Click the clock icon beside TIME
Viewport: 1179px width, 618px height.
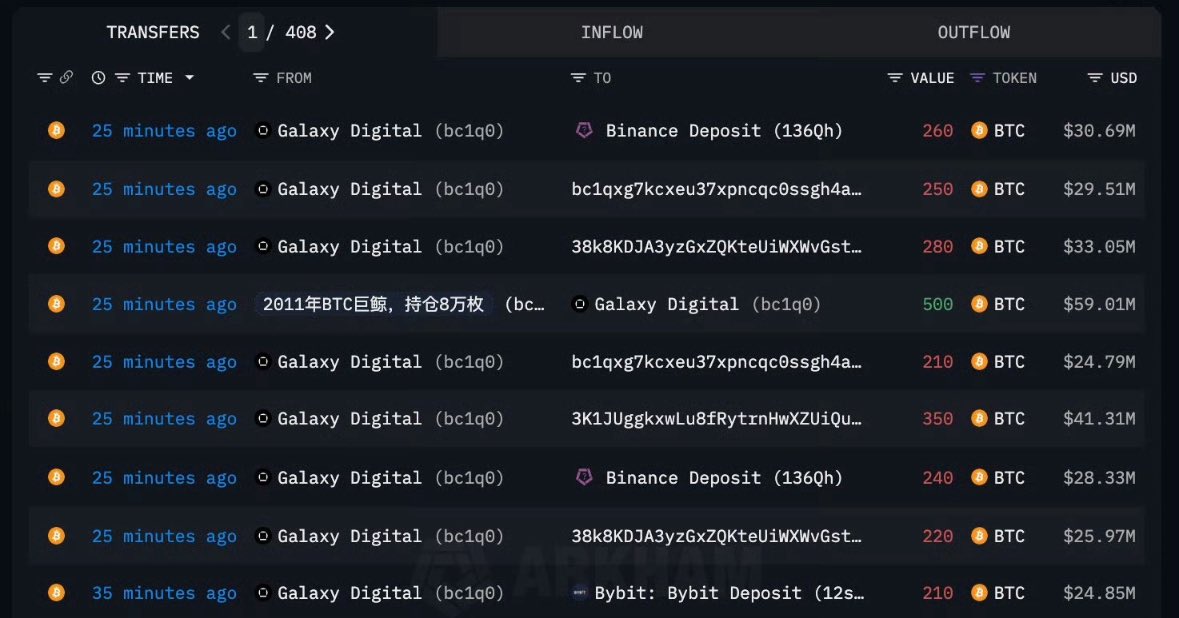click(98, 78)
